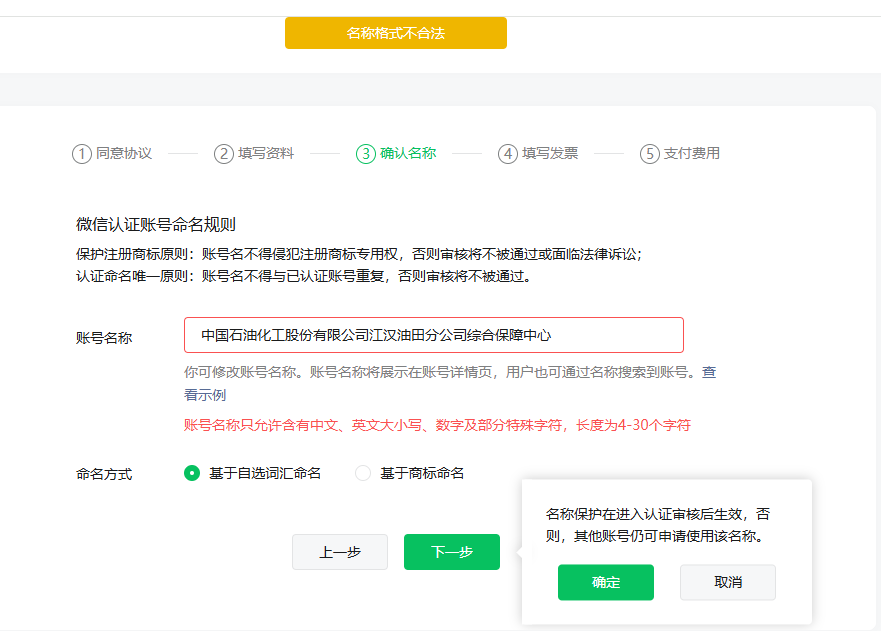Click step 2 填写资料
The height and width of the screenshot is (631, 881).
pos(254,153)
